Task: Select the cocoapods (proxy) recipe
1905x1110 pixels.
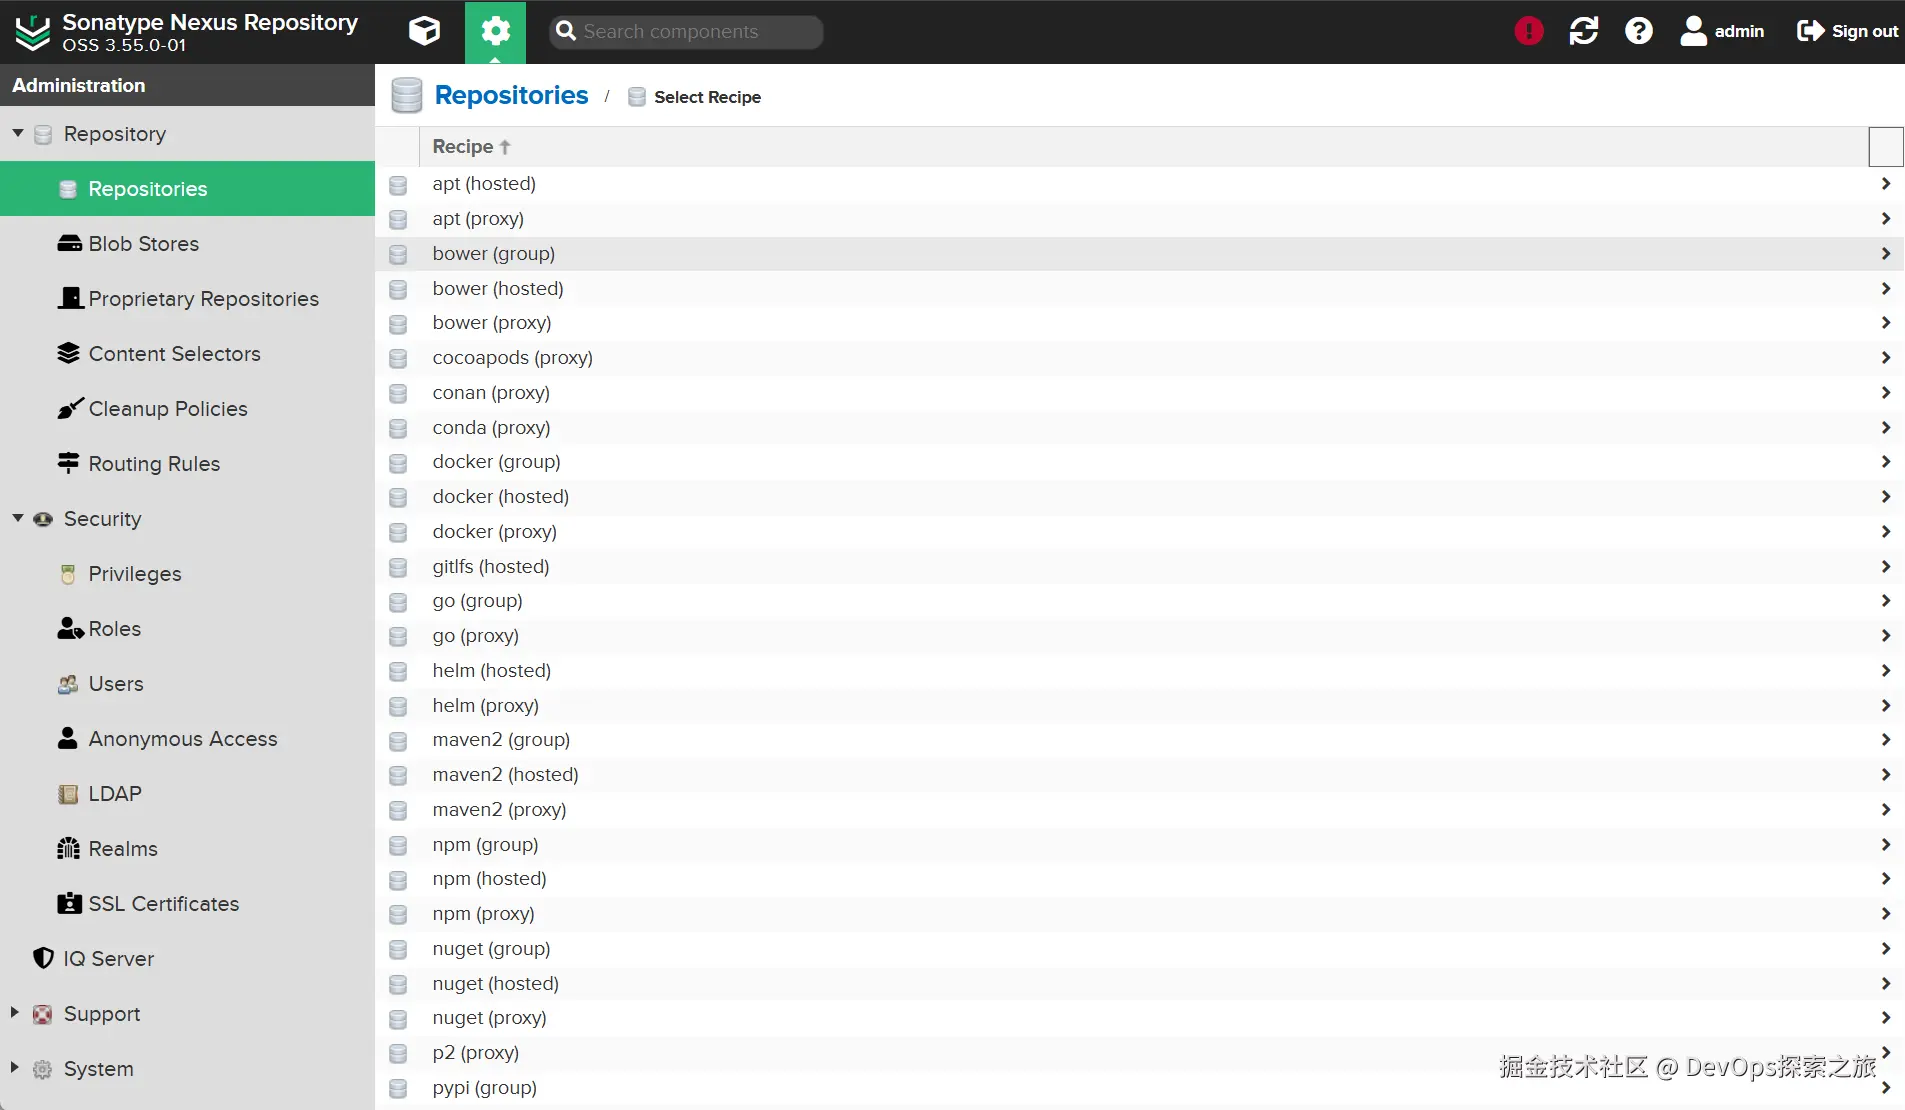Action: pyautogui.click(x=1139, y=358)
